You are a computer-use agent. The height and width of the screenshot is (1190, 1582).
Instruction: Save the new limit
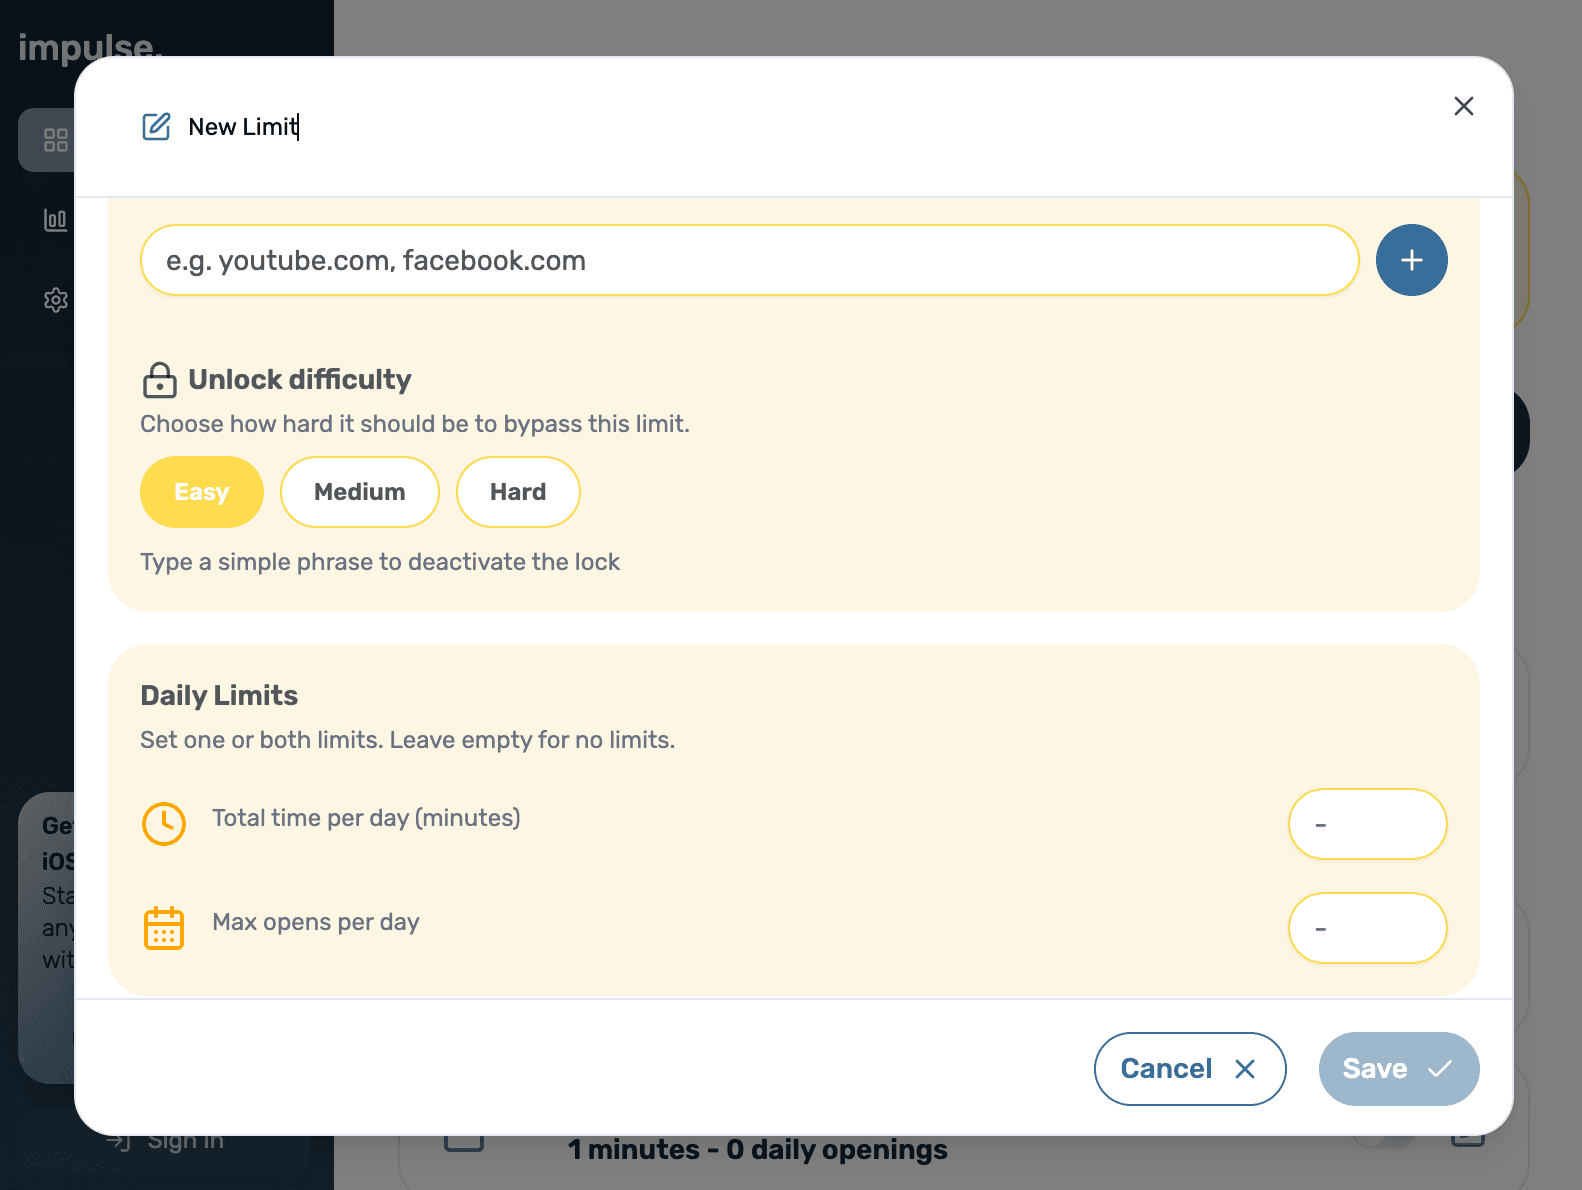pyautogui.click(x=1399, y=1069)
